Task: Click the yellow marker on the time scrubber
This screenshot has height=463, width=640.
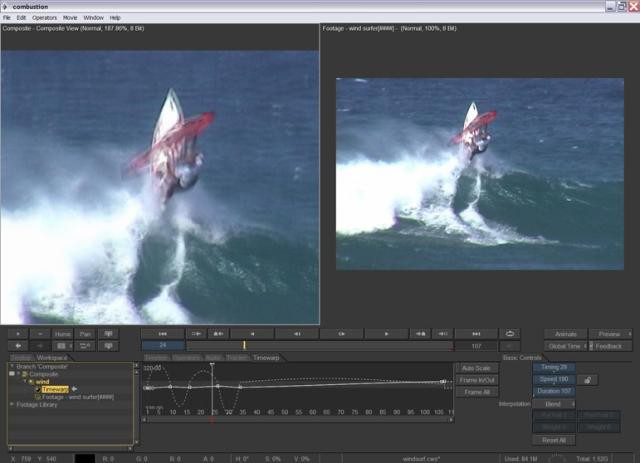Action: 243,345
